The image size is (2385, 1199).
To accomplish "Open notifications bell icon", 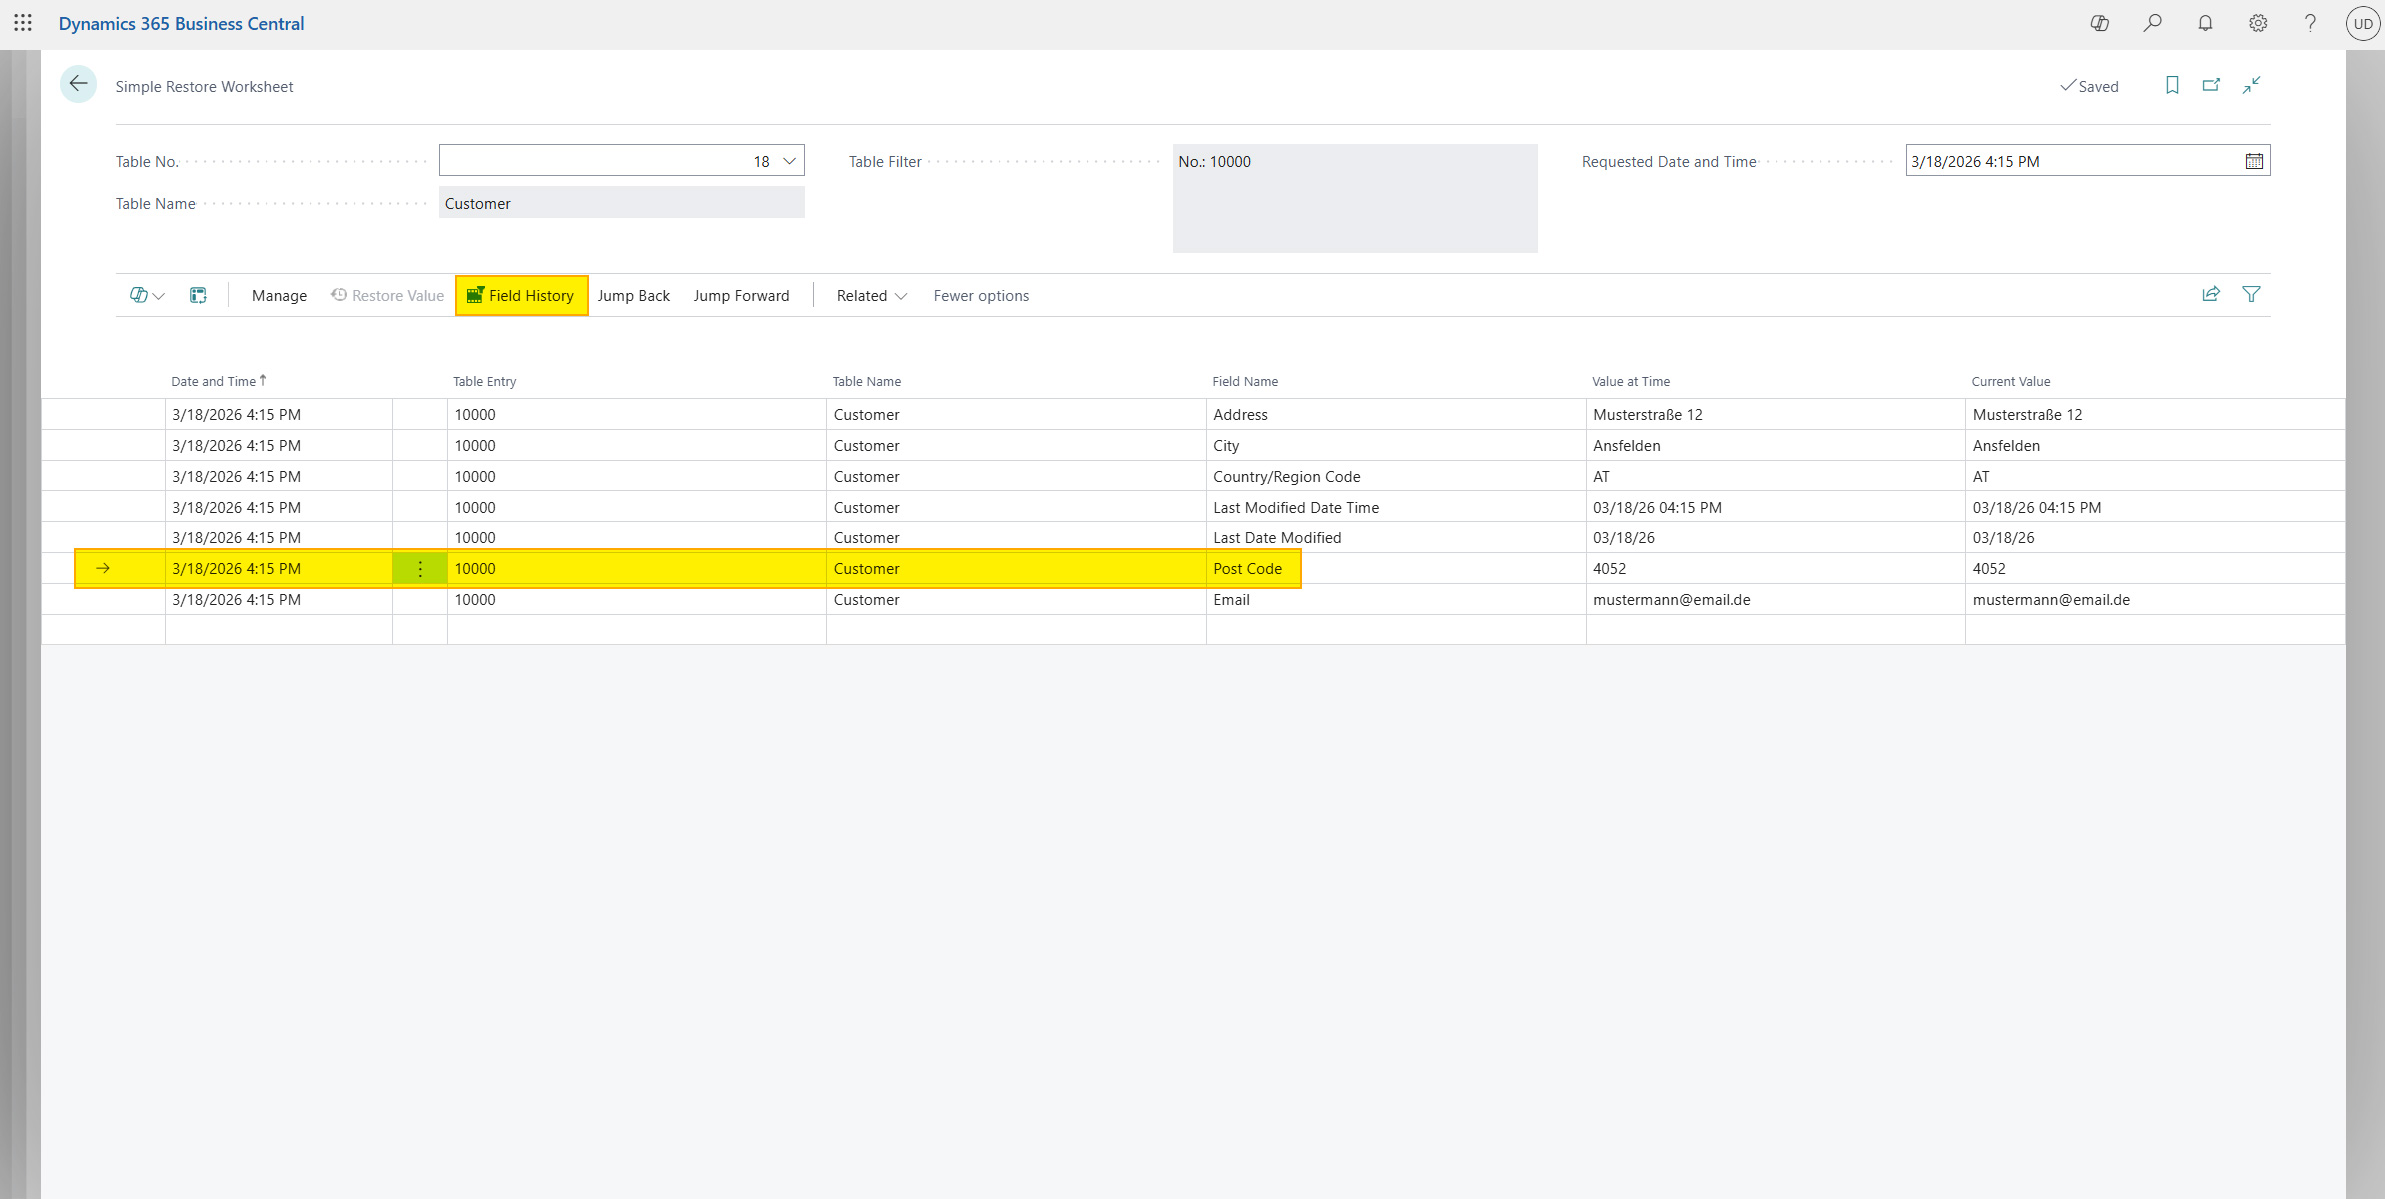I will (2205, 23).
